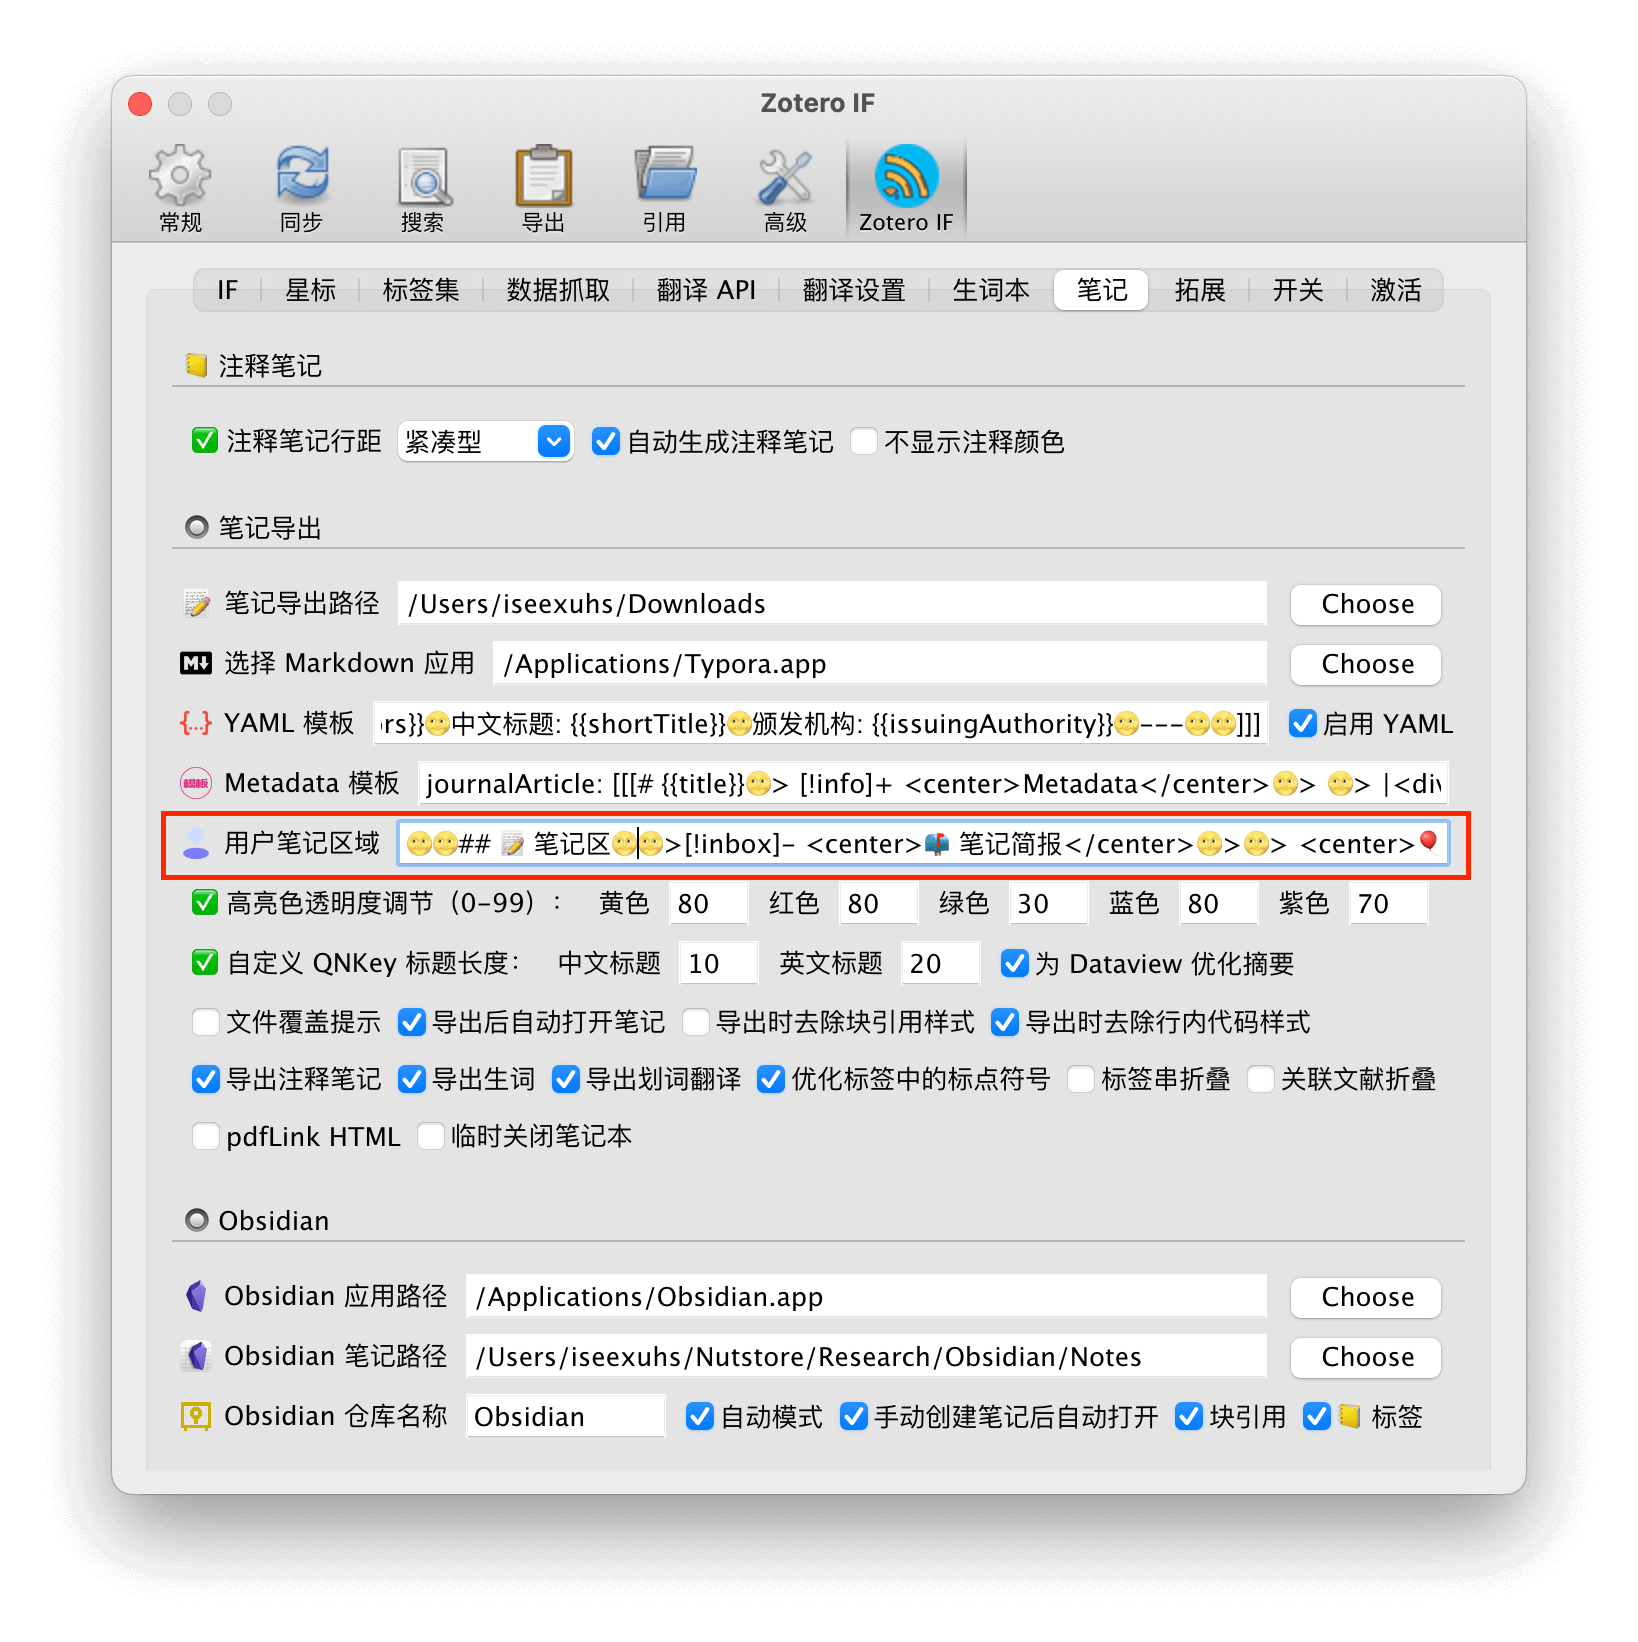The height and width of the screenshot is (1642, 1638).
Task: Switch to the 翻译设置 tab
Action: point(854,290)
